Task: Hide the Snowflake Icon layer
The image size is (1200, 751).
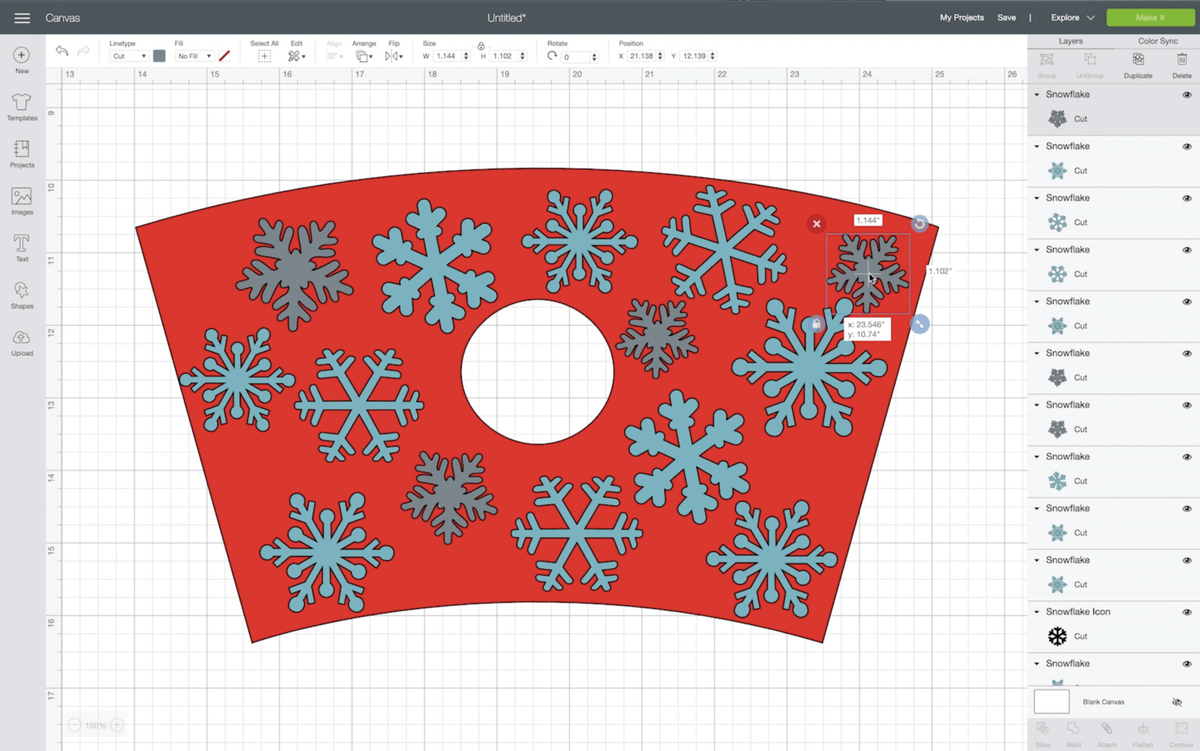Action: click(1187, 612)
